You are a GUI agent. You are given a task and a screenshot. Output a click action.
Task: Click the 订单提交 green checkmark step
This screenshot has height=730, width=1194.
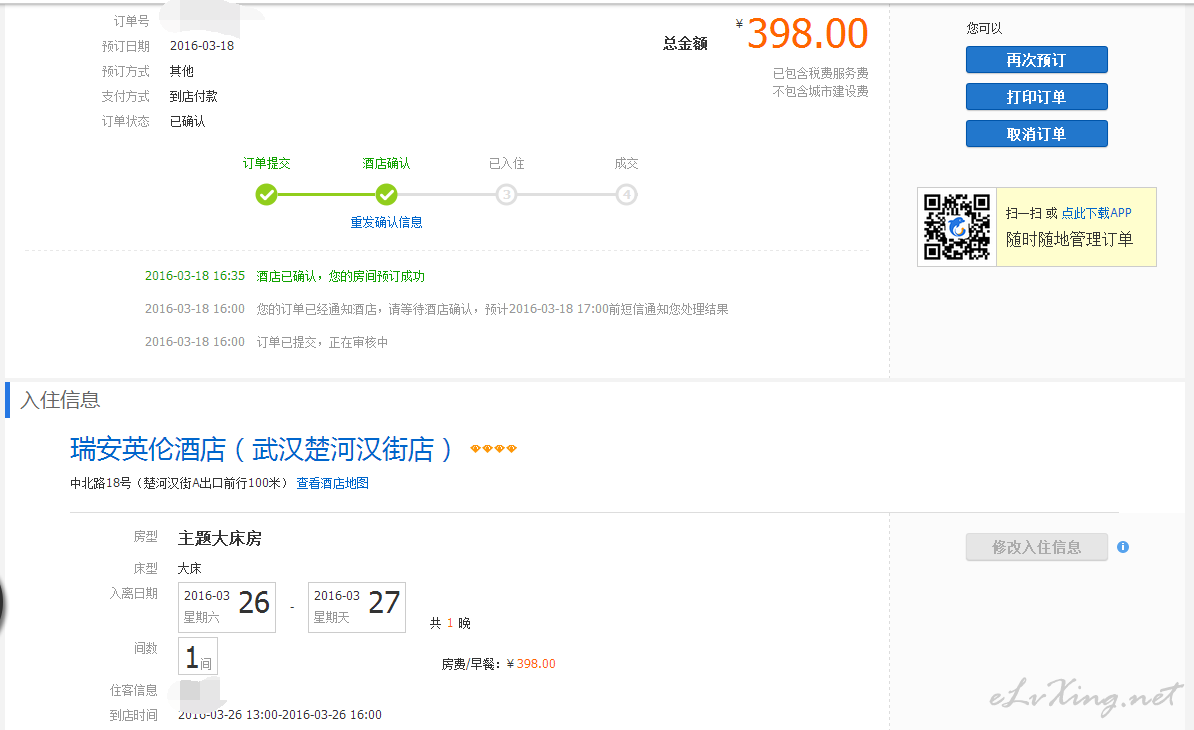[267, 196]
